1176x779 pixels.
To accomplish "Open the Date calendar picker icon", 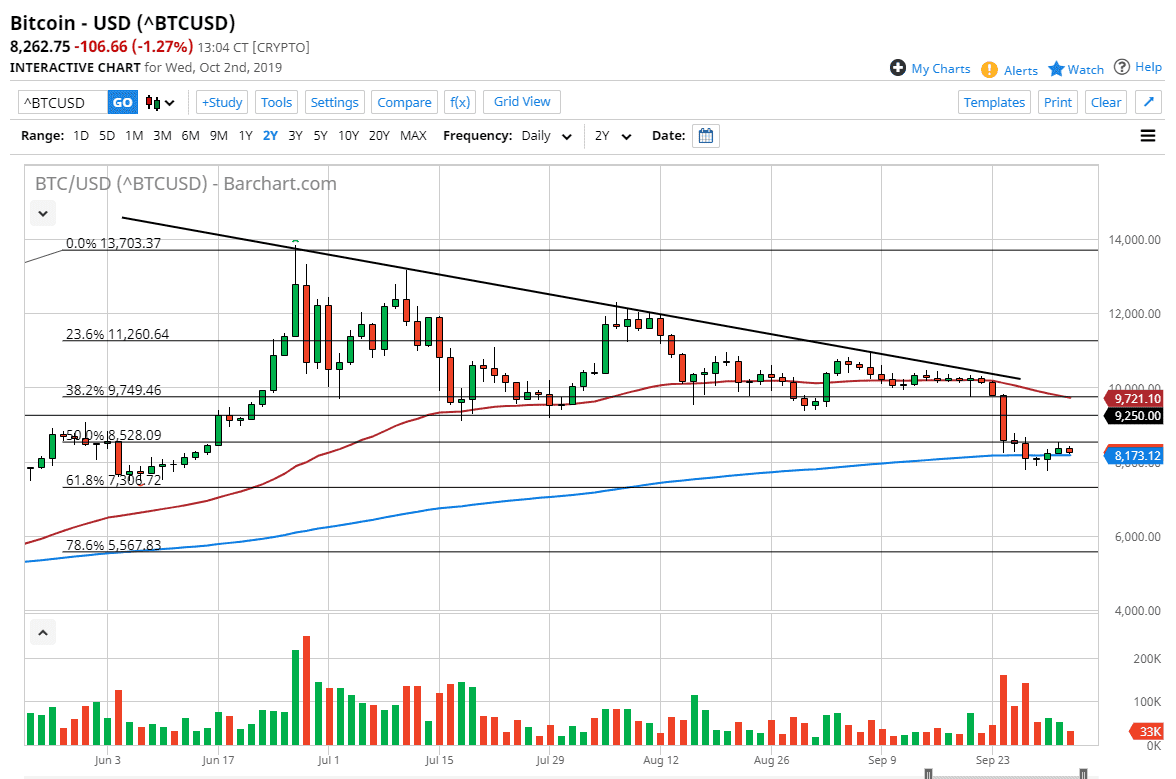I will pyautogui.click(x=705, y=135).
